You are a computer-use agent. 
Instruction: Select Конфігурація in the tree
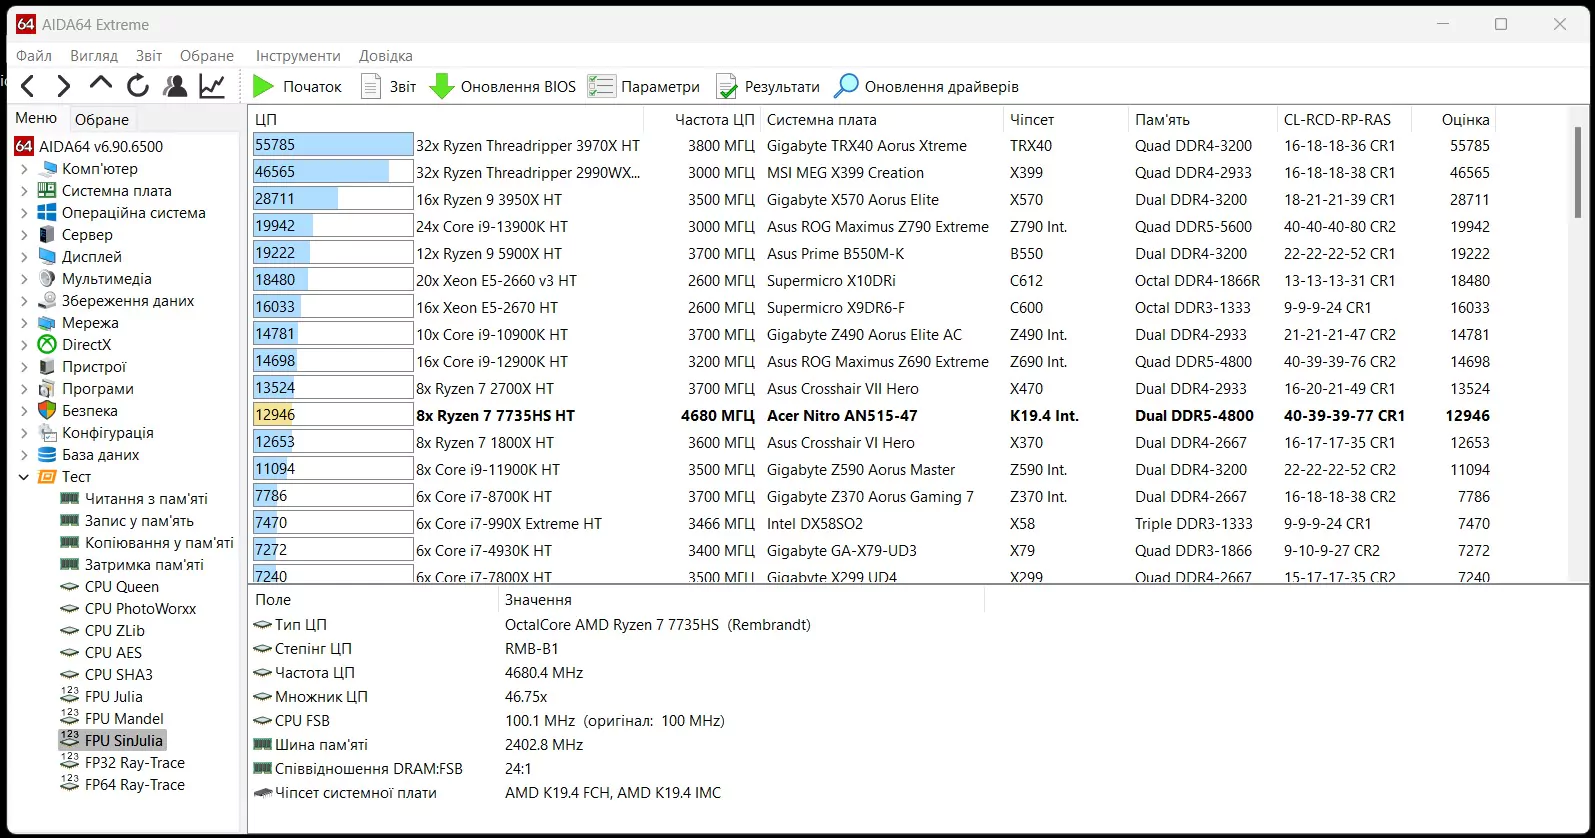(96, 433)
